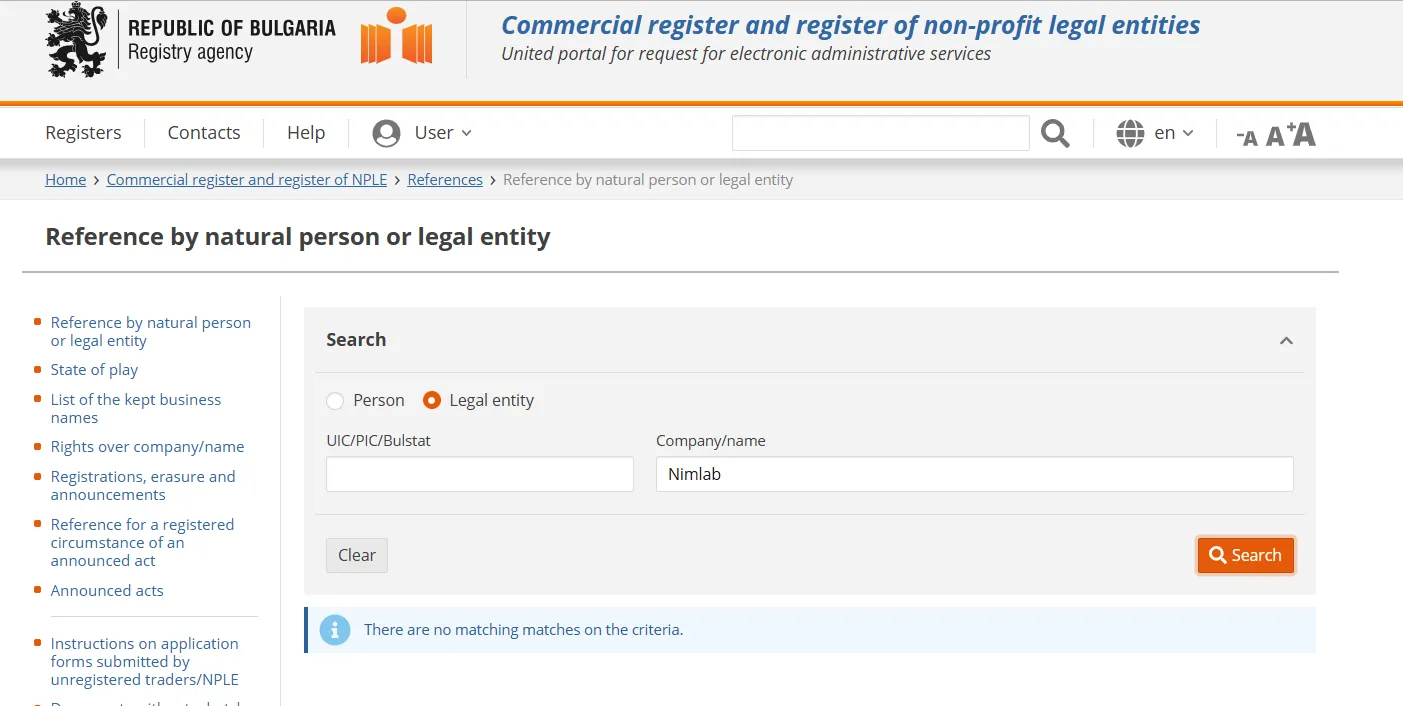
Task: Click the orange Search button
Action: point(1246,556)
